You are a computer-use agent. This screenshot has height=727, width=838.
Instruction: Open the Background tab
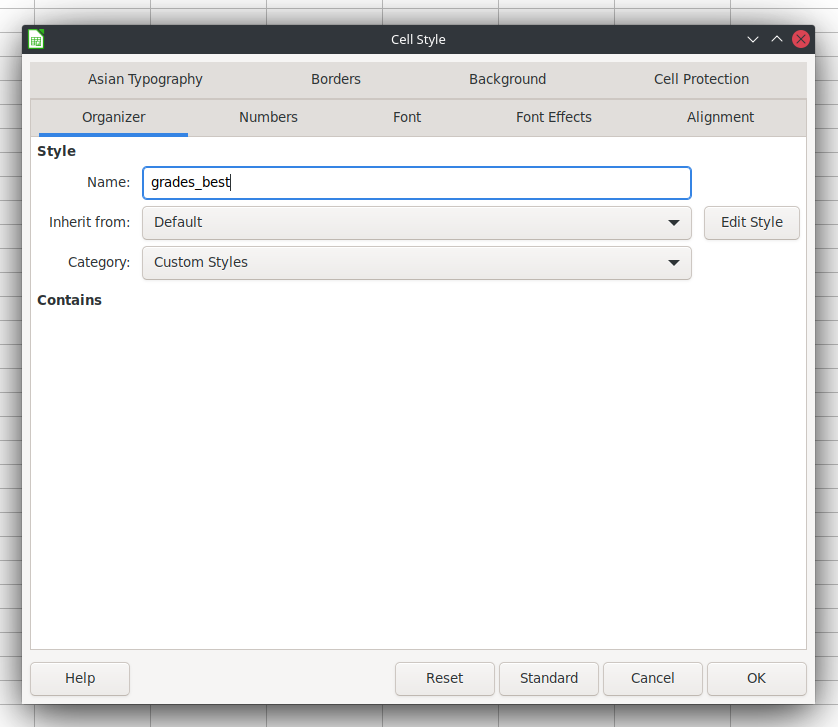click(508, 79)
